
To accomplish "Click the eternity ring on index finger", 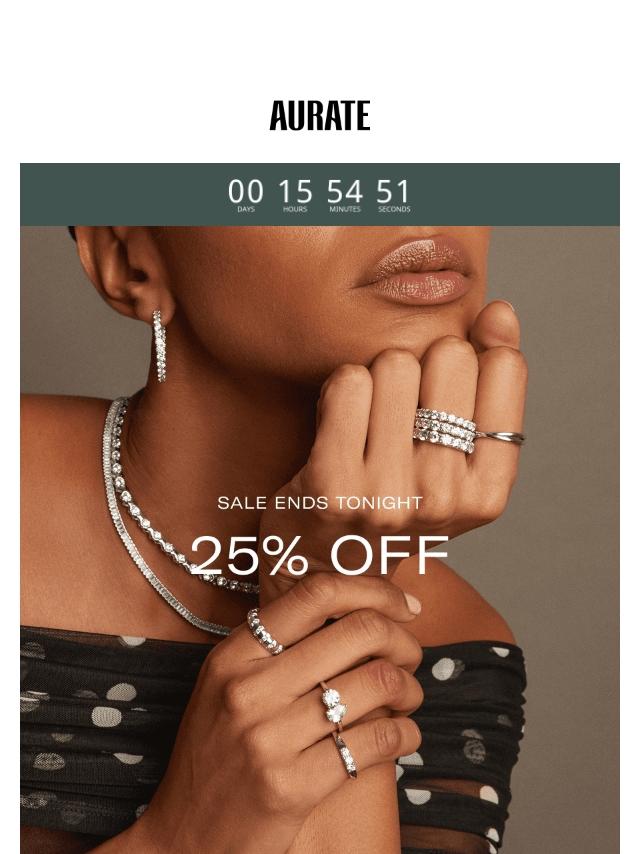I will coord(265,632).
